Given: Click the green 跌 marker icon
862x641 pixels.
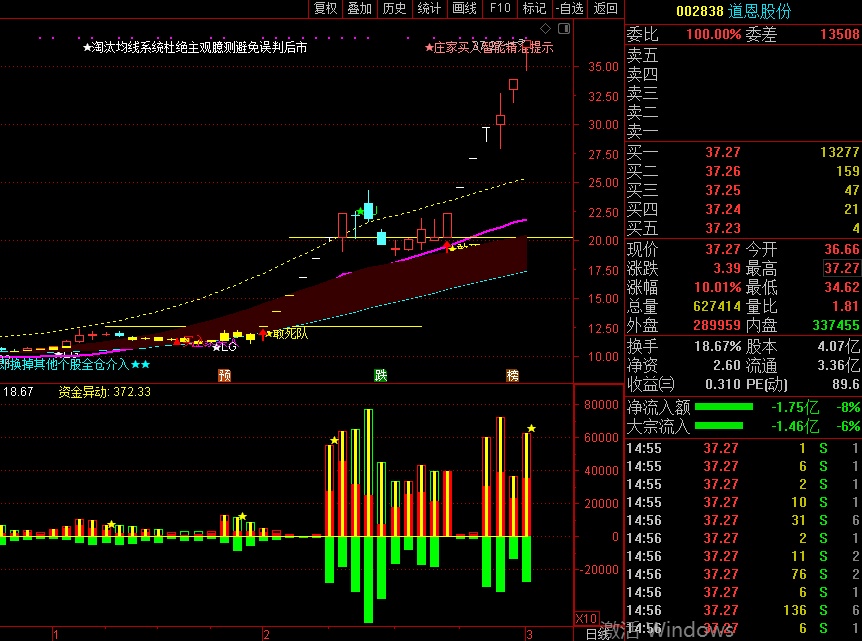Looking at the screenshot, I should [x=380, y=375].
